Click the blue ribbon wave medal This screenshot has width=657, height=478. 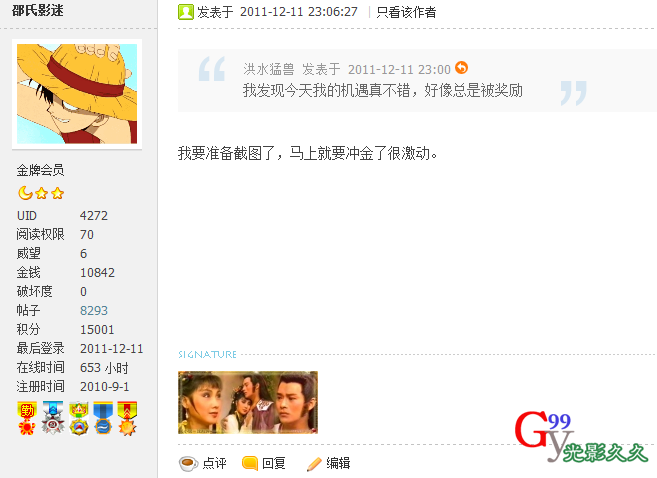pyautogui.click(x=103, y=418)
